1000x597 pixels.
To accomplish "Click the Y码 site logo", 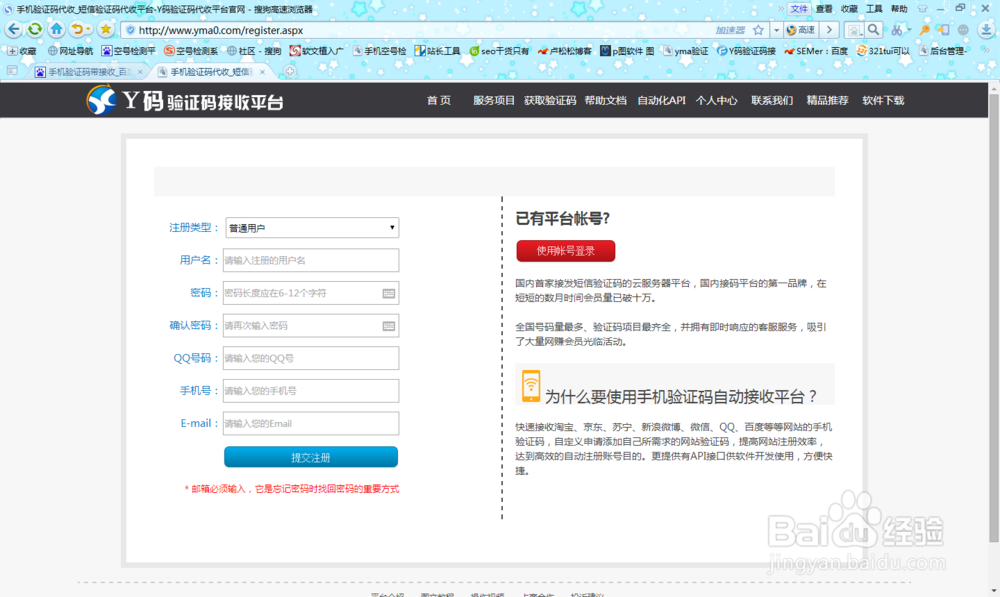I will point(185,100).
